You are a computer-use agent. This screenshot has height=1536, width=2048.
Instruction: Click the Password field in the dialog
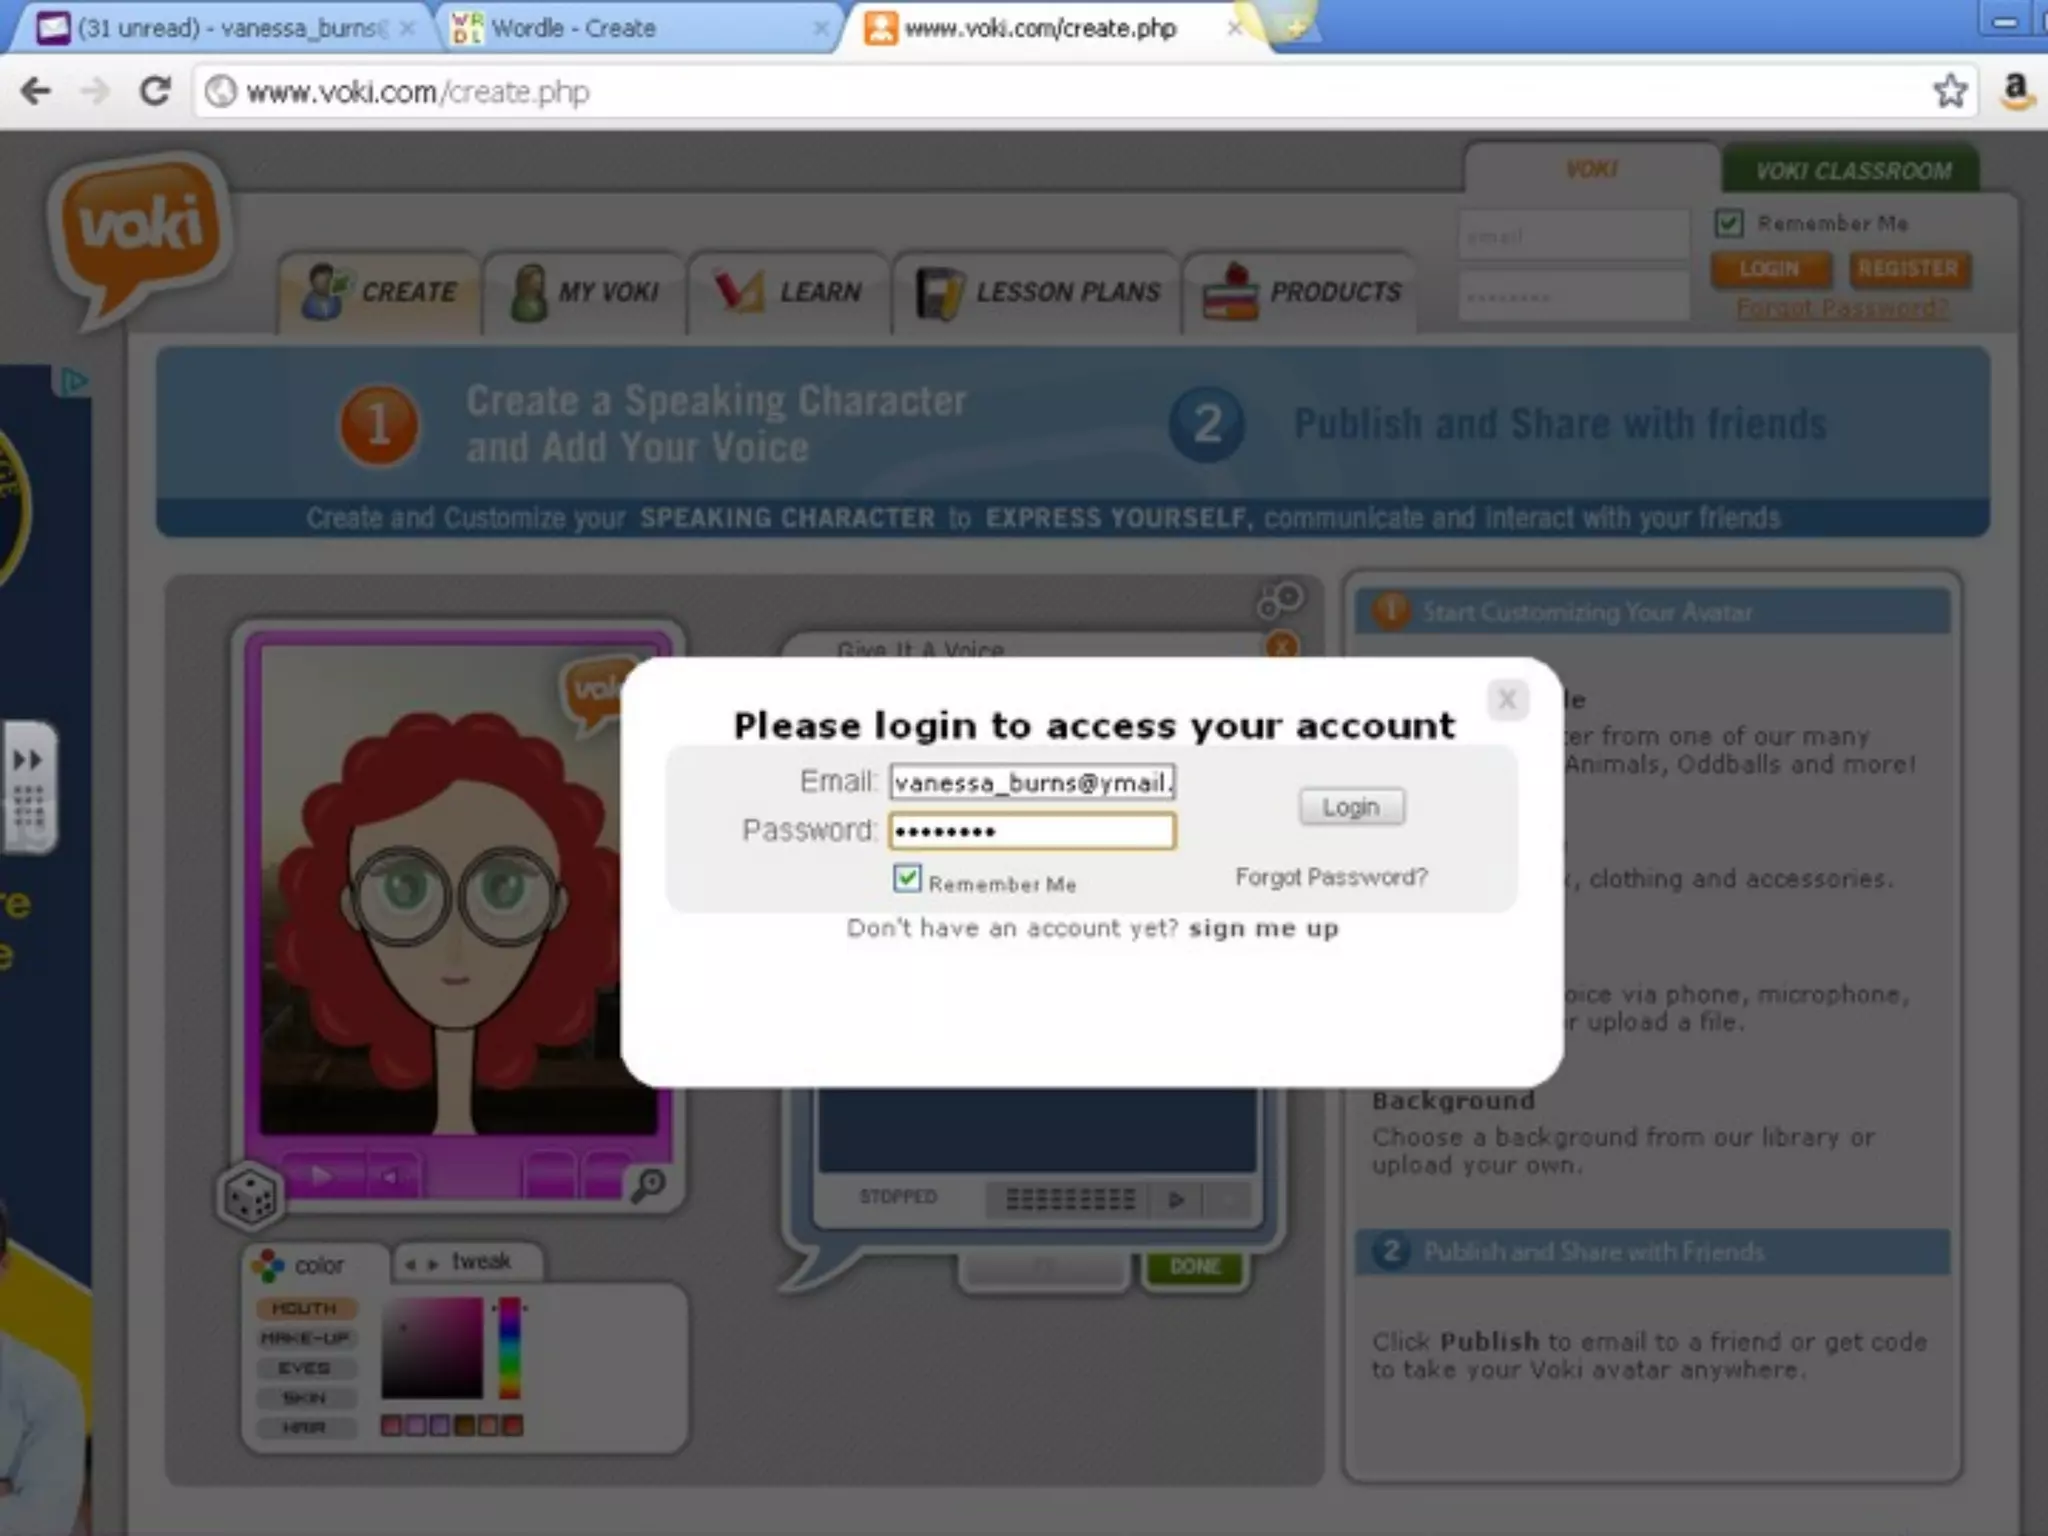(1032, 831)
